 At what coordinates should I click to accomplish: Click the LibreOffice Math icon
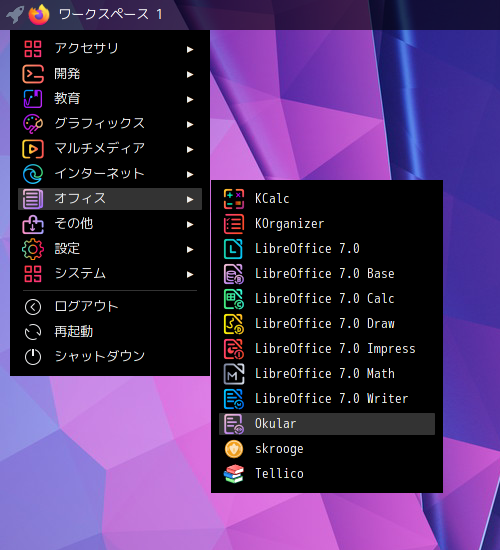click(x=234, y=374)
